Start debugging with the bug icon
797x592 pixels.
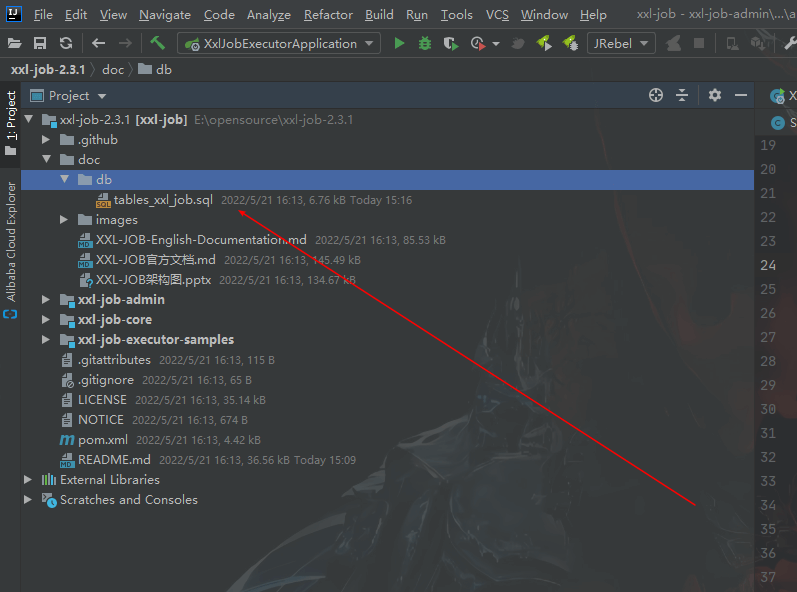pos(424,44)
